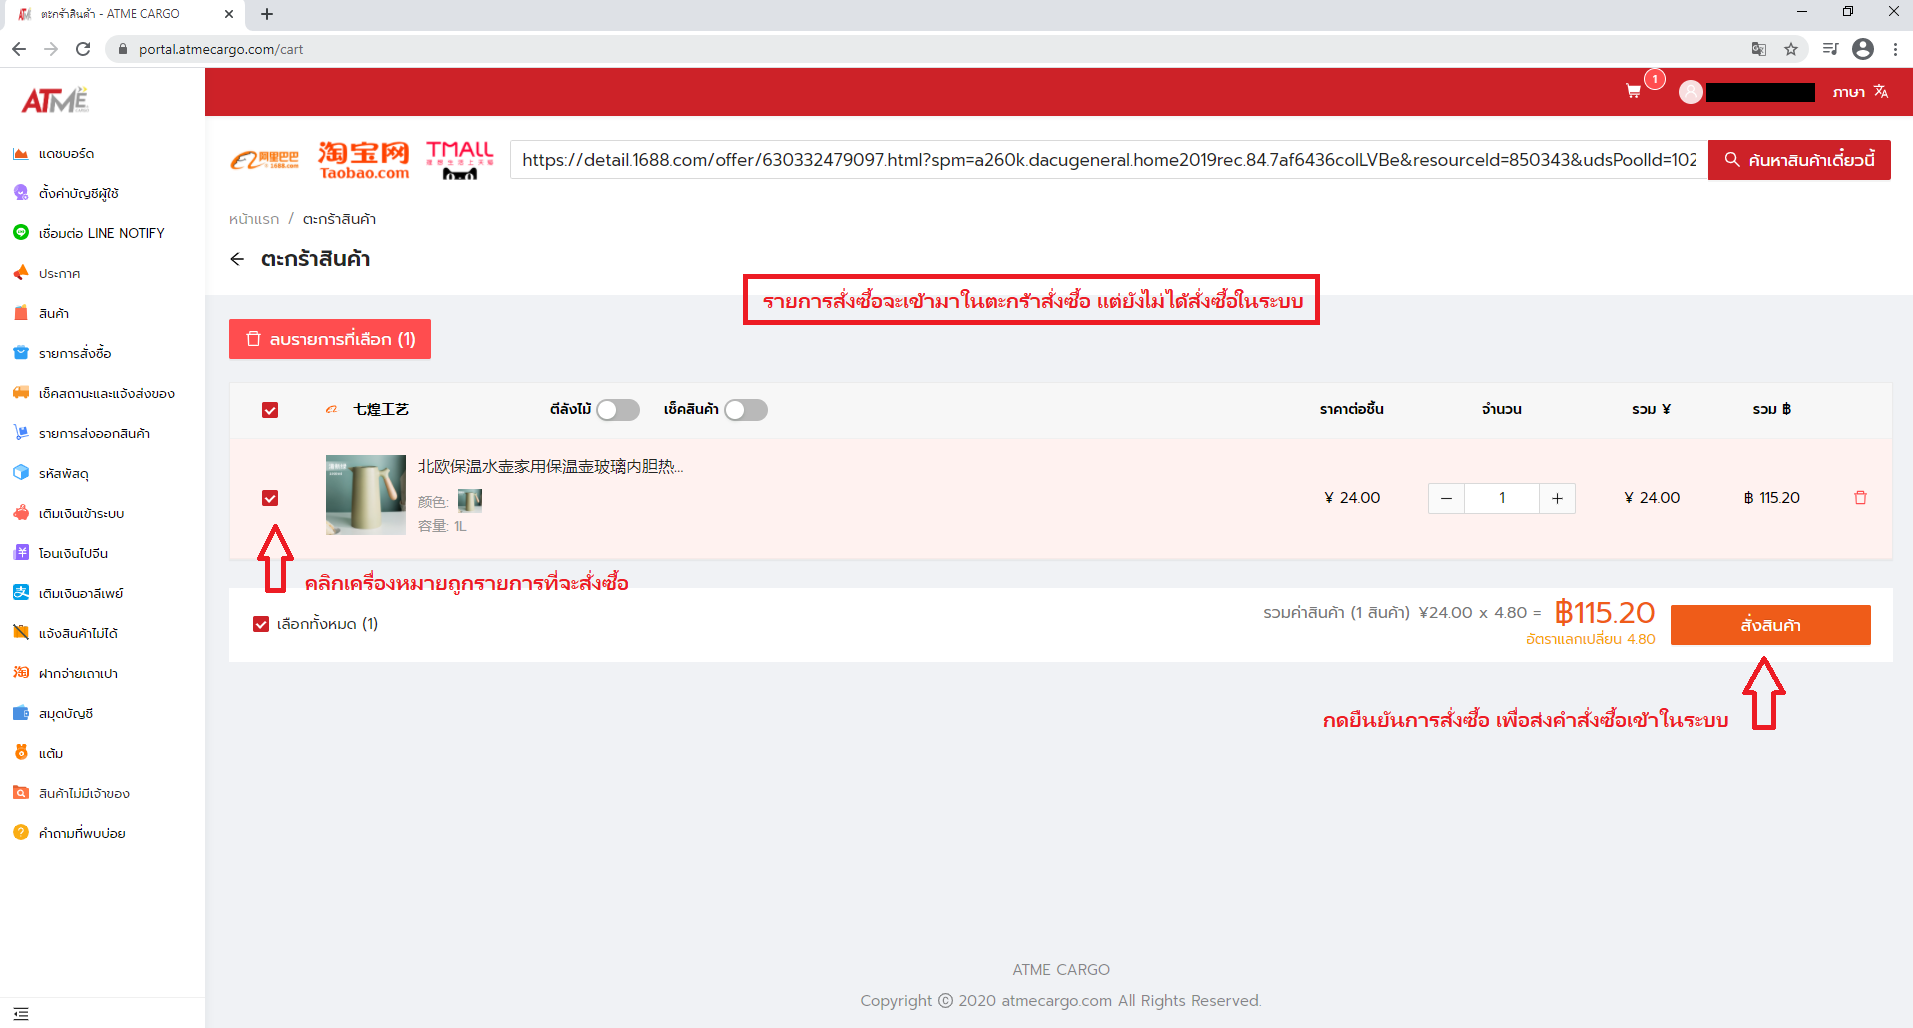Click the TMALL logo
1913x1028 pixels.
459,160
